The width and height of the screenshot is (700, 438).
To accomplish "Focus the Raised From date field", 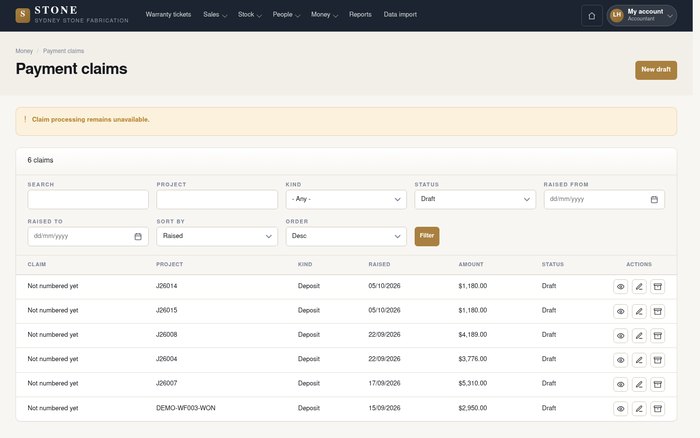I will click(x=604, y=200).
